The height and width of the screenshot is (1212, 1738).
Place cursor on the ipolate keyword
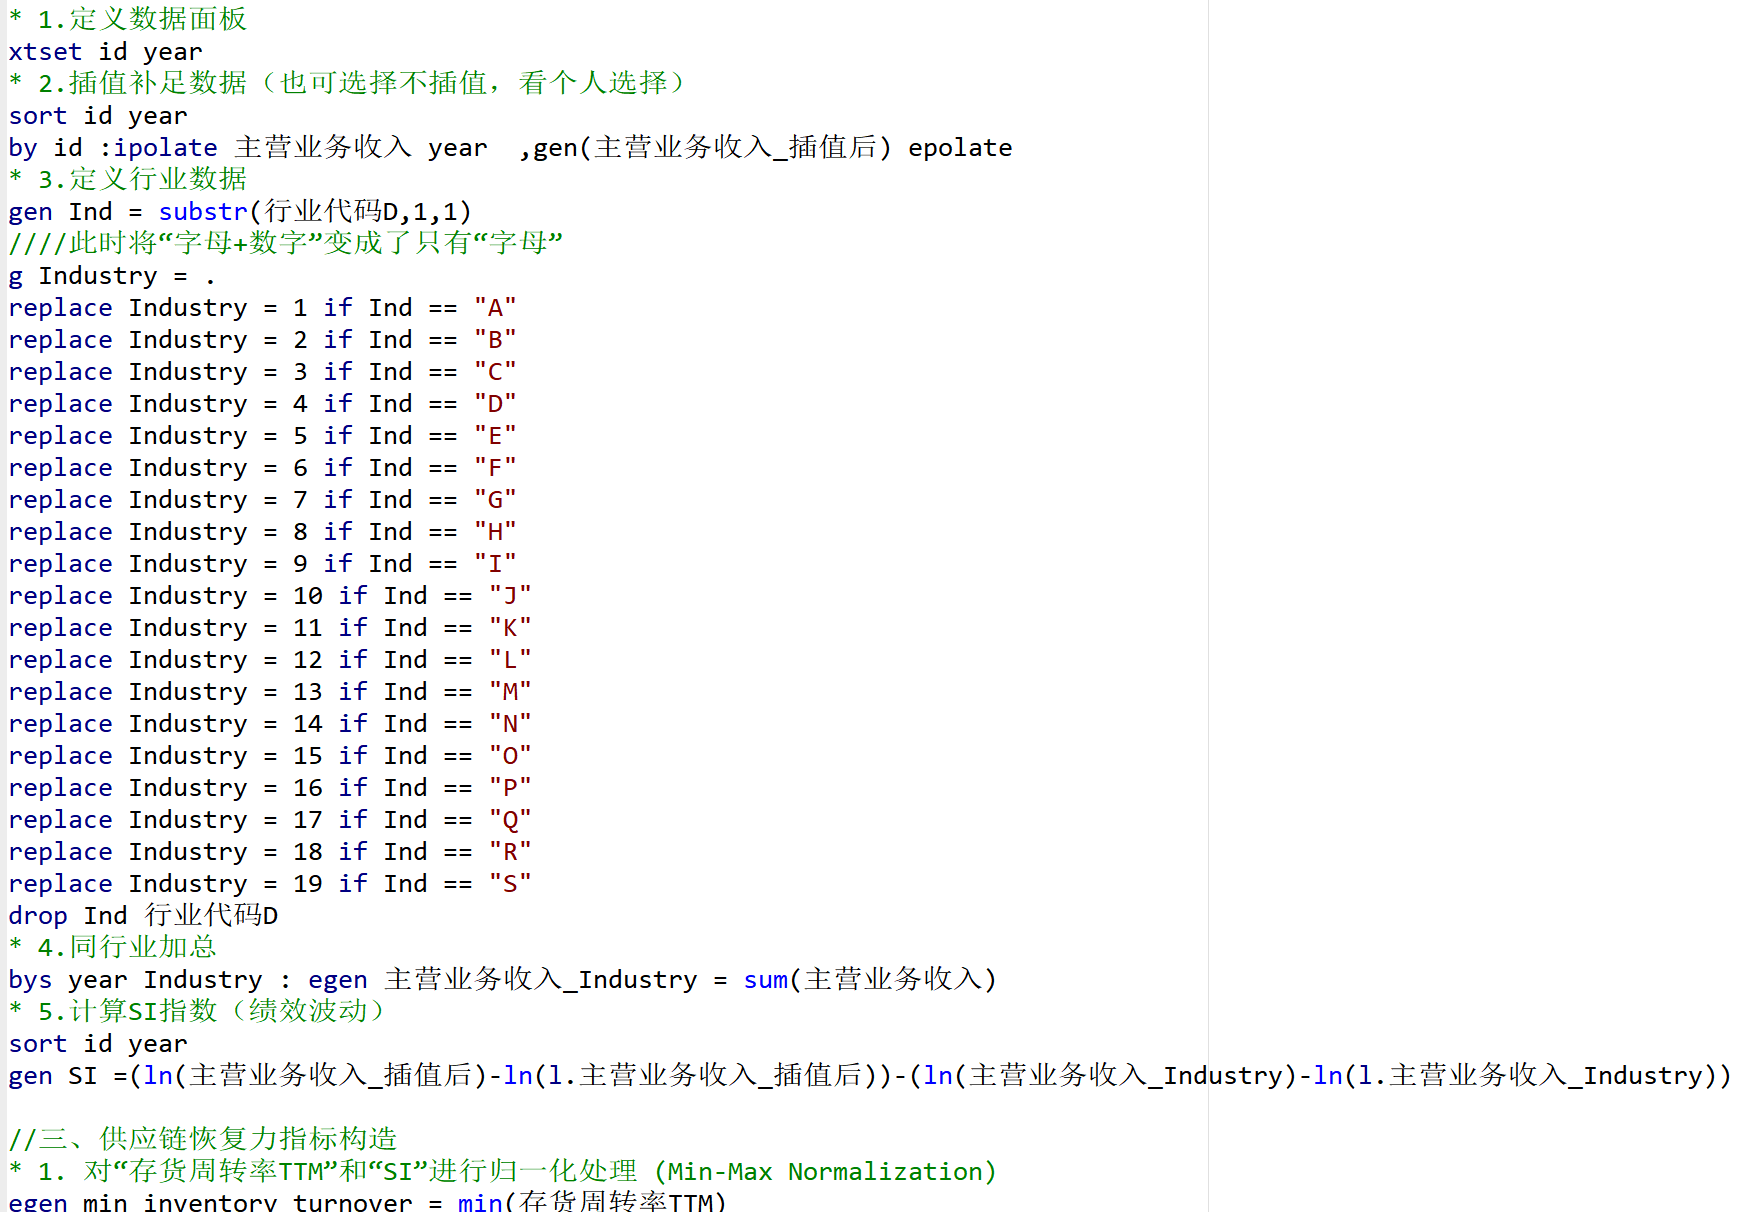point(165,148)
